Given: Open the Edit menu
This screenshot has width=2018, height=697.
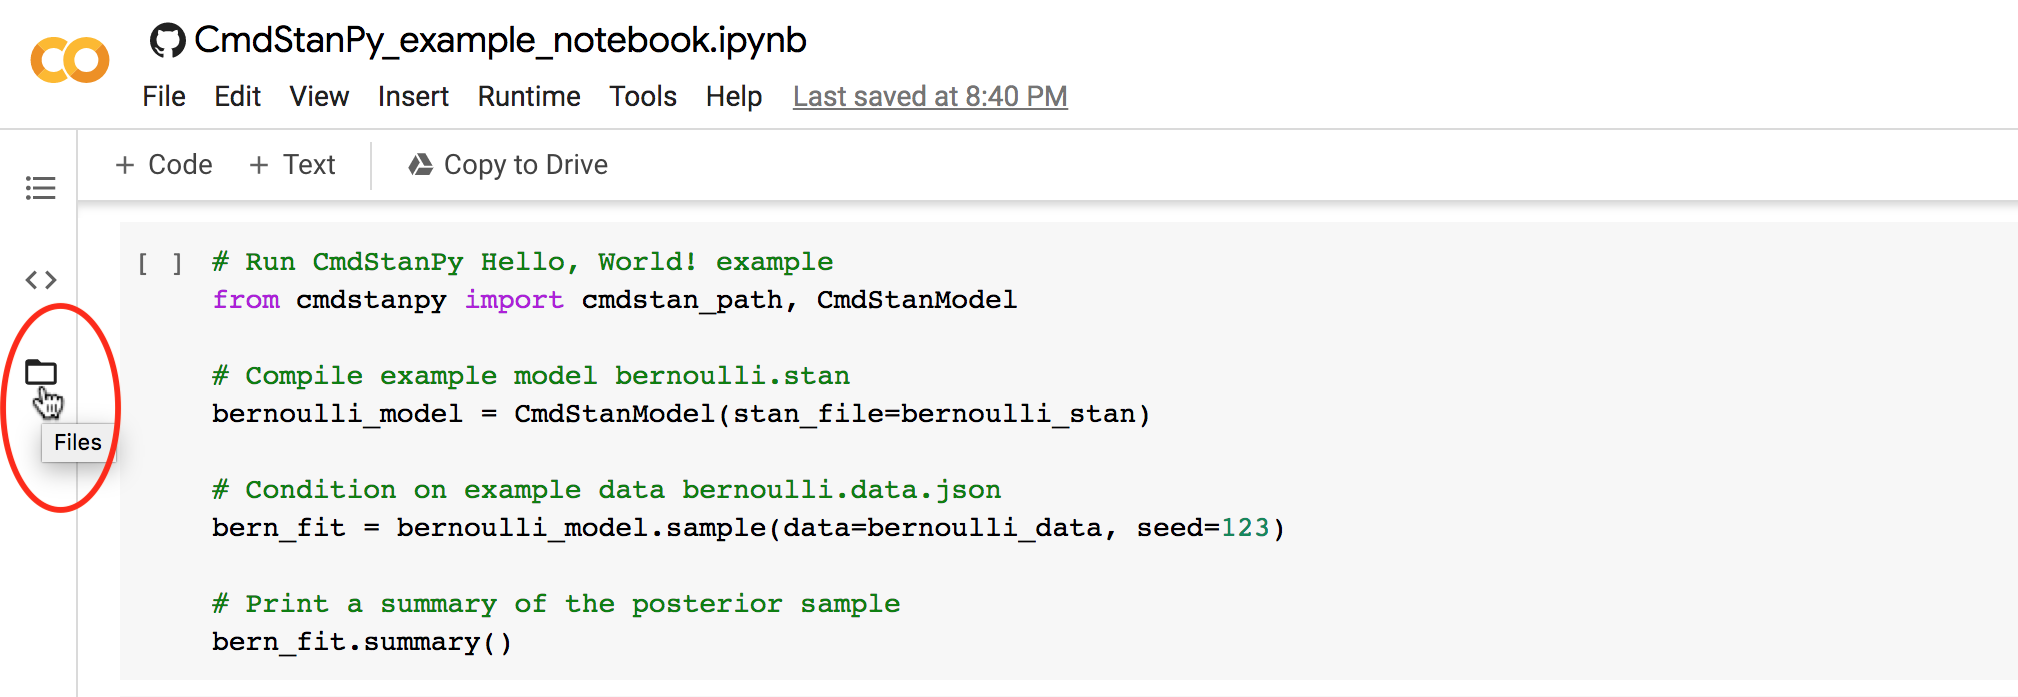Looking at the screenshot, I should (237, 97).
